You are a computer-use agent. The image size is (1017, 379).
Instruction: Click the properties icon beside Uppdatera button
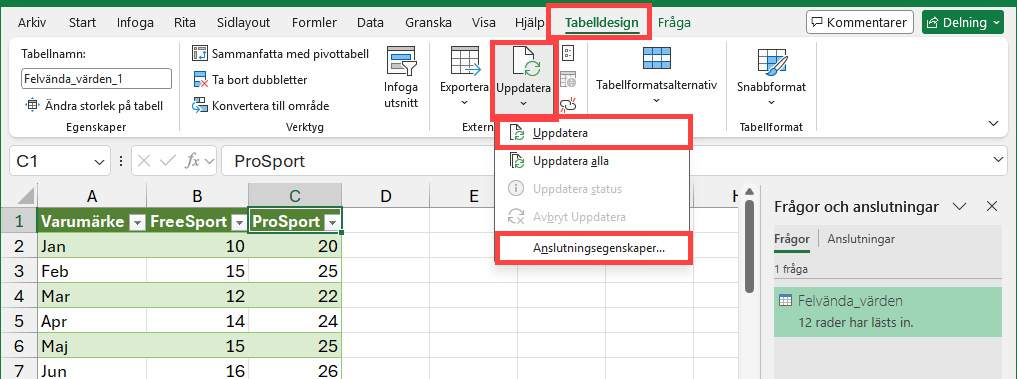pos(568,53)
